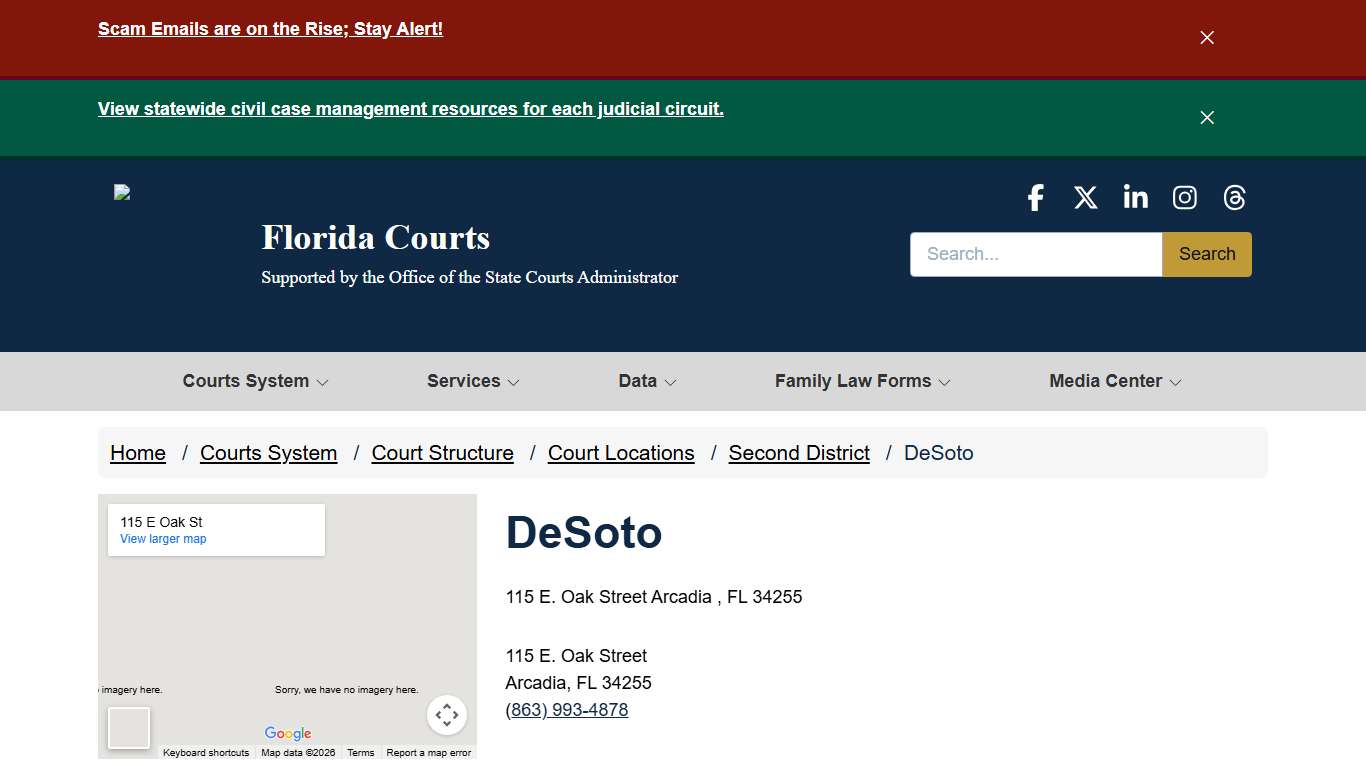Image resolution: width=1366 pixels, height=768 pixels.
Task: Open the Family Law Forms menu
Action: pyautogui.click(x=861, y=381)
